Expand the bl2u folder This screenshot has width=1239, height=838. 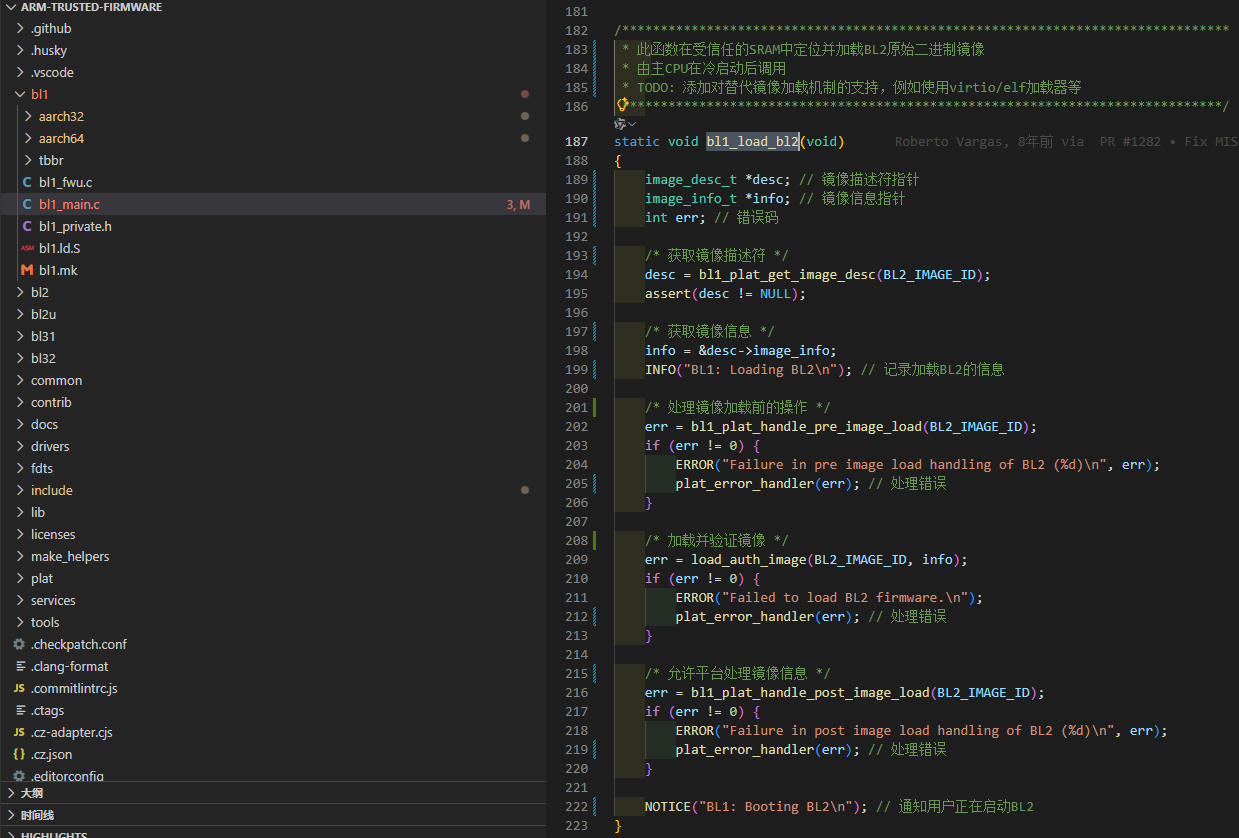(x=21, y=314)
